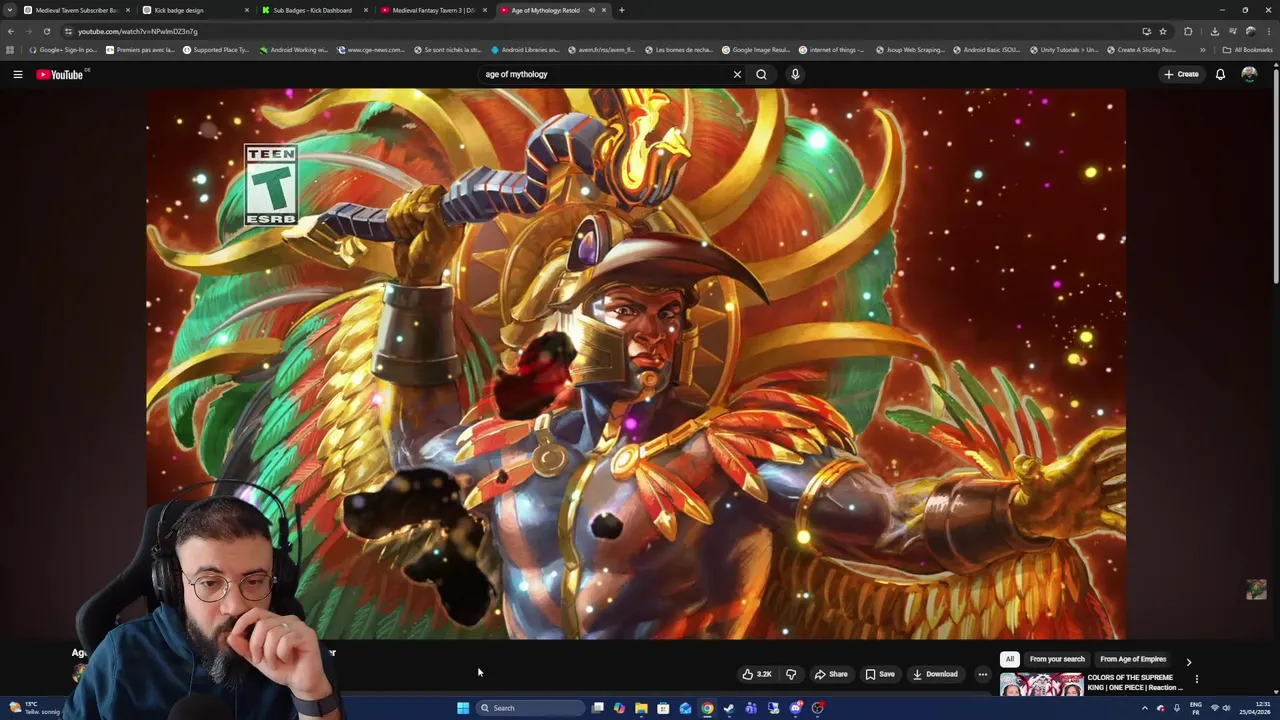Viewport: 1280px width, 720px height.
Task: Clear the YouTube search query
Action: click(x=737, y=74)
